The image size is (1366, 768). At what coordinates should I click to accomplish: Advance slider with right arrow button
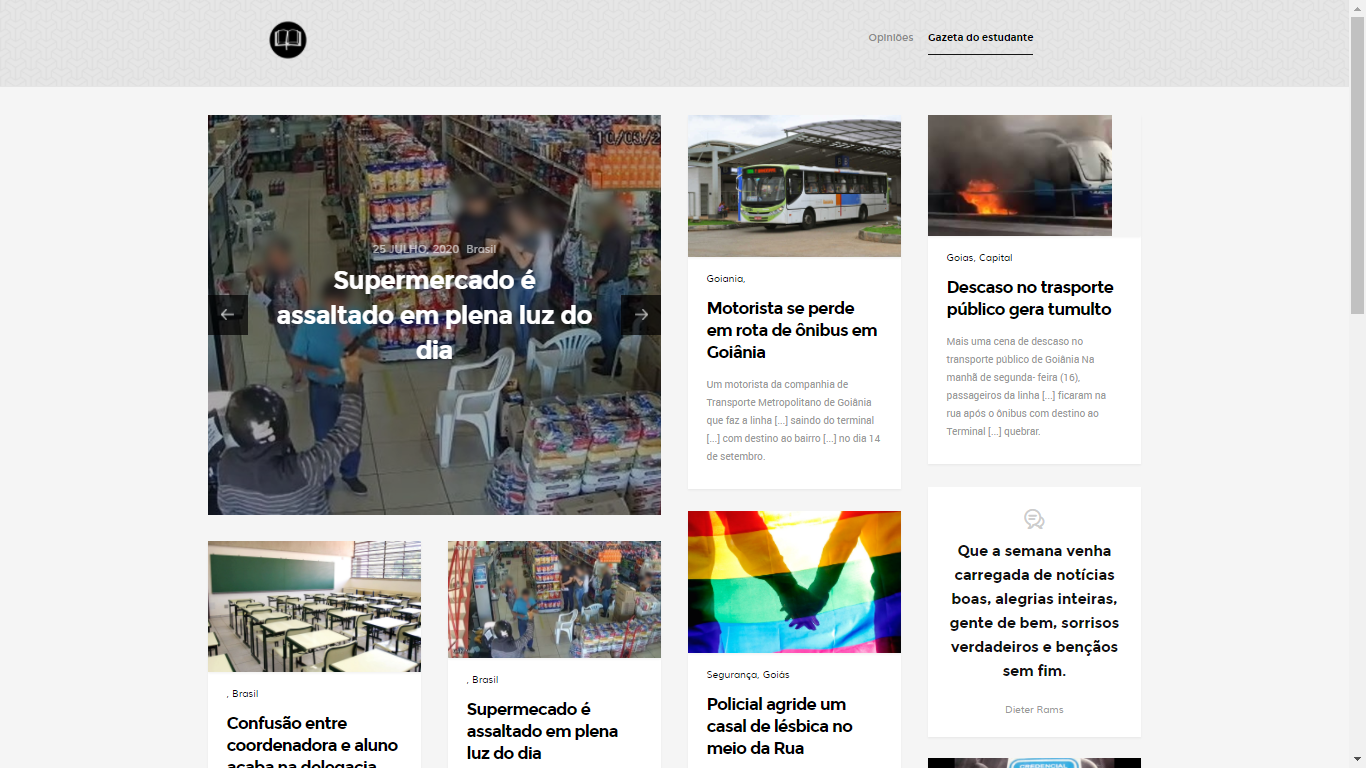641,315
